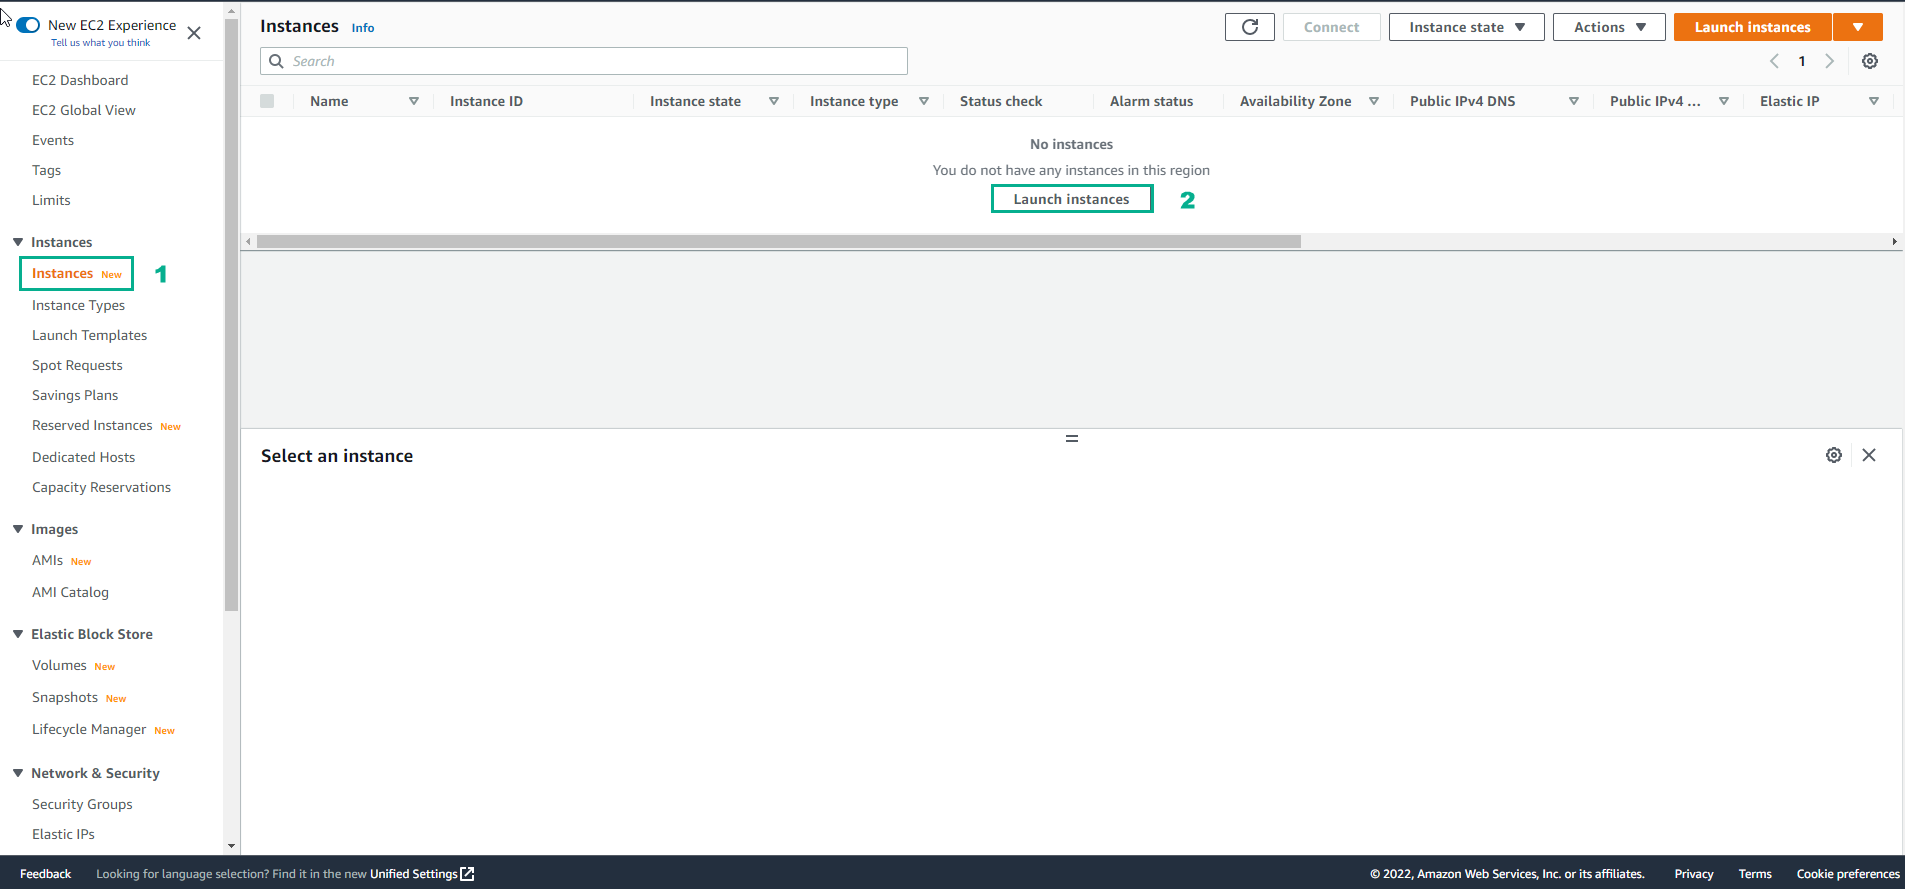This screenshot has height=889, width=1905.
Task: Click the table horizontal scrollbar
Action: point(778,241)
